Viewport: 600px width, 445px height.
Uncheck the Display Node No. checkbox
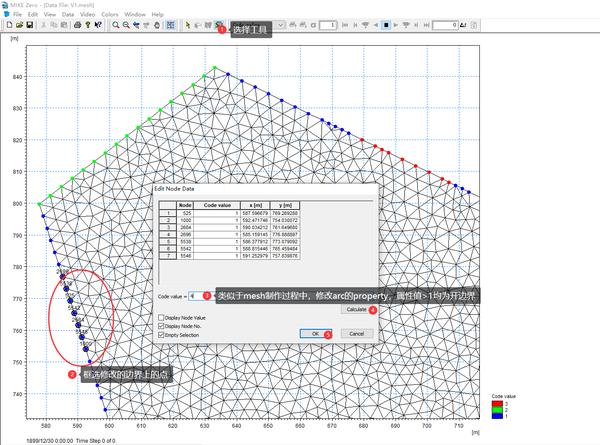point(163,327)
